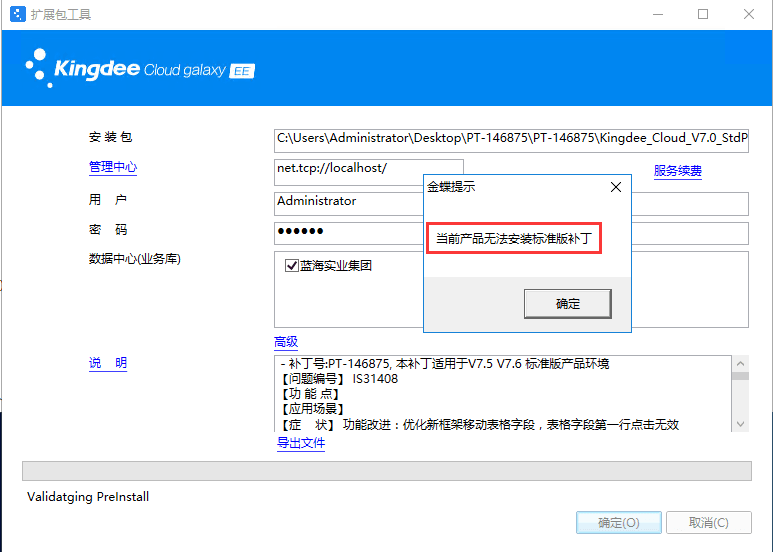
Task: Click the 扩展包工具 title bar app icon
Action: tap(17, 15)
